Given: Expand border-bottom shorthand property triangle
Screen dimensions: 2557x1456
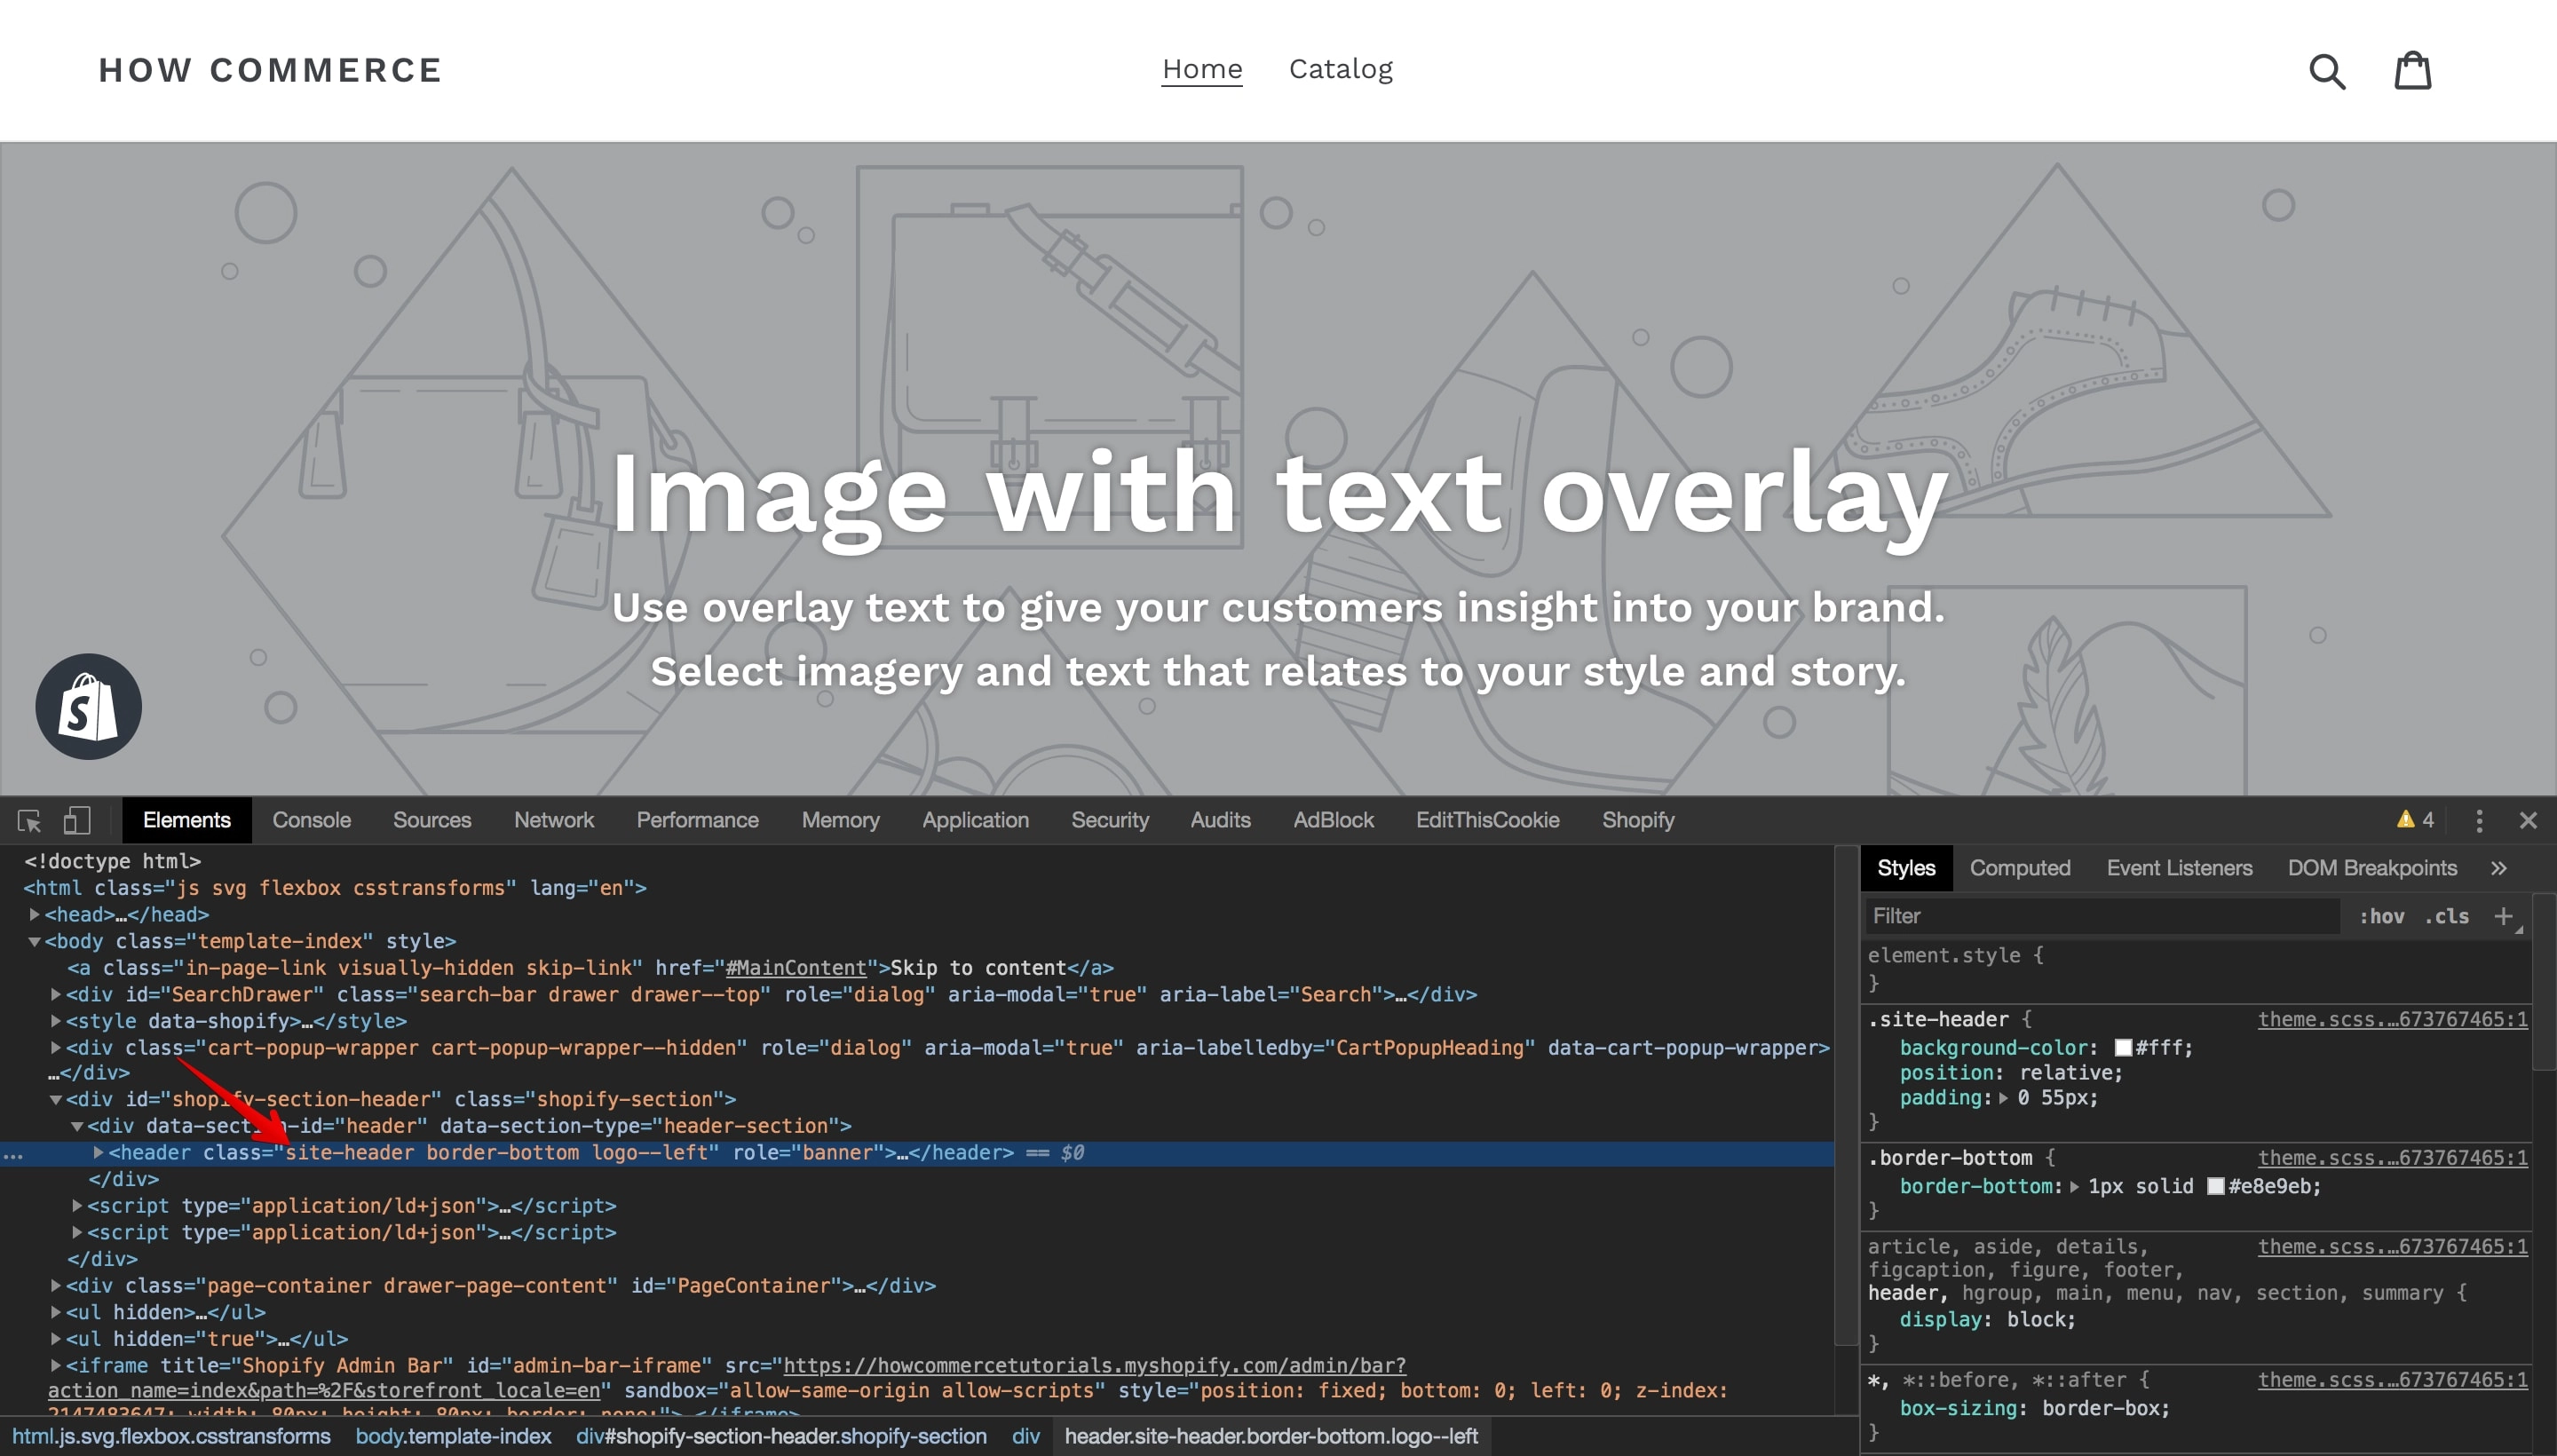Looking at the screenshot, I should click(x=2074, y=1187).
